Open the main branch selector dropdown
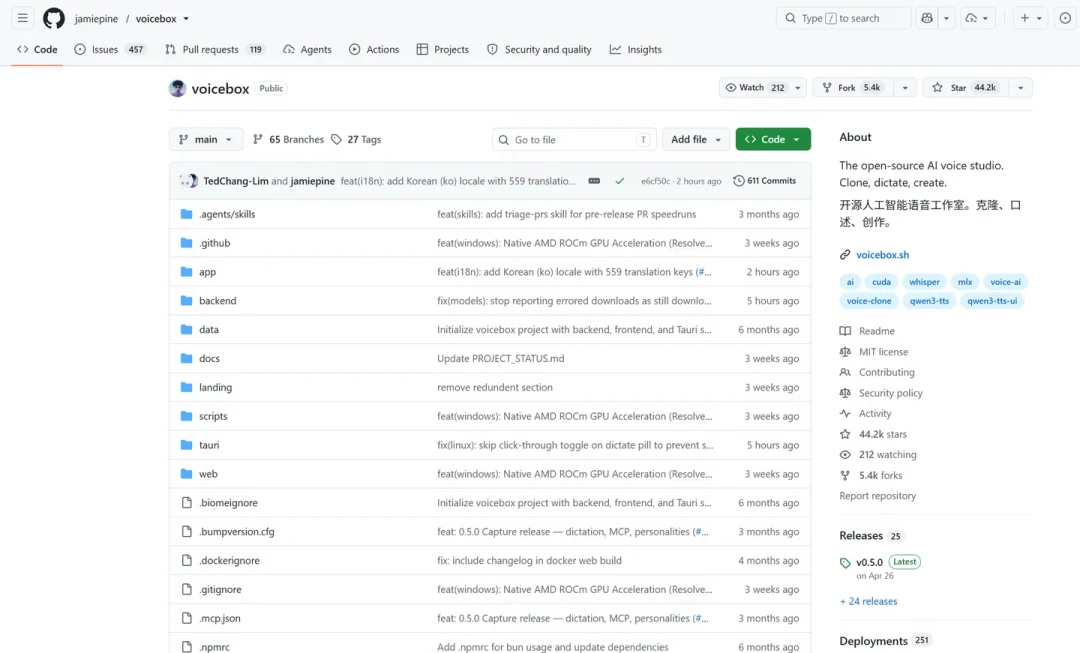Image resolution: width=1080 pixels, height=653 pixels. click(x=205, y=139)
